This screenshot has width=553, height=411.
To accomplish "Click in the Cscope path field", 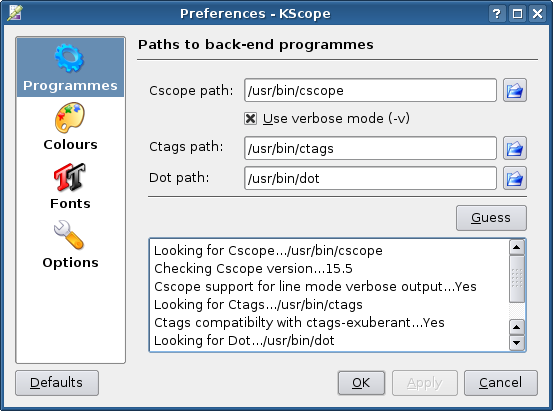I will tap(370, 90).
